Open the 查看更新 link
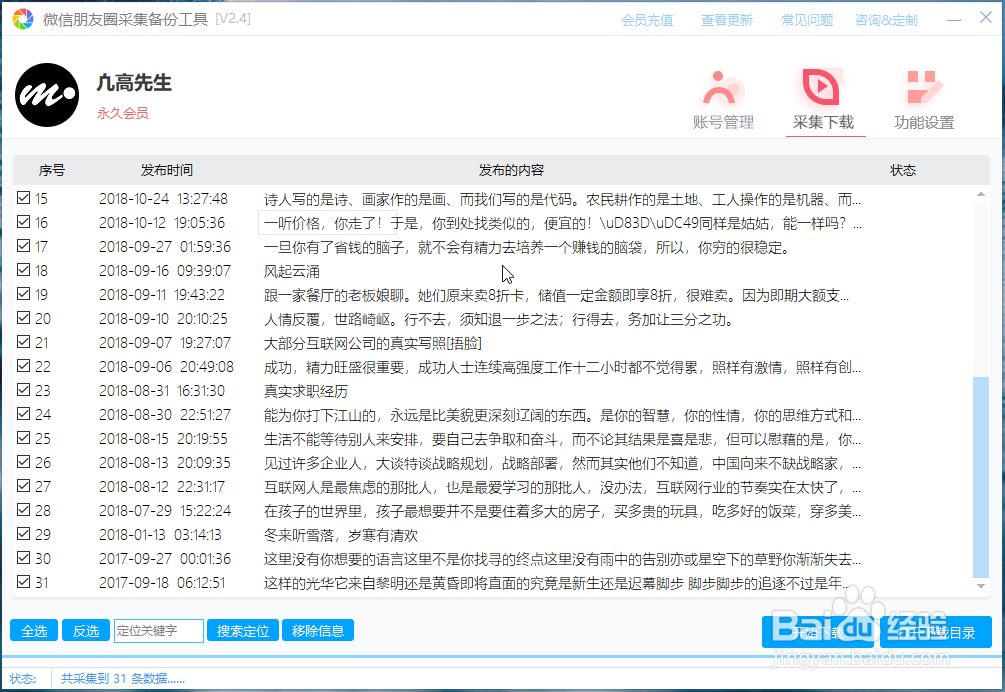The height and width of the screenshot is (692, 1005). [x=726, y=21]
